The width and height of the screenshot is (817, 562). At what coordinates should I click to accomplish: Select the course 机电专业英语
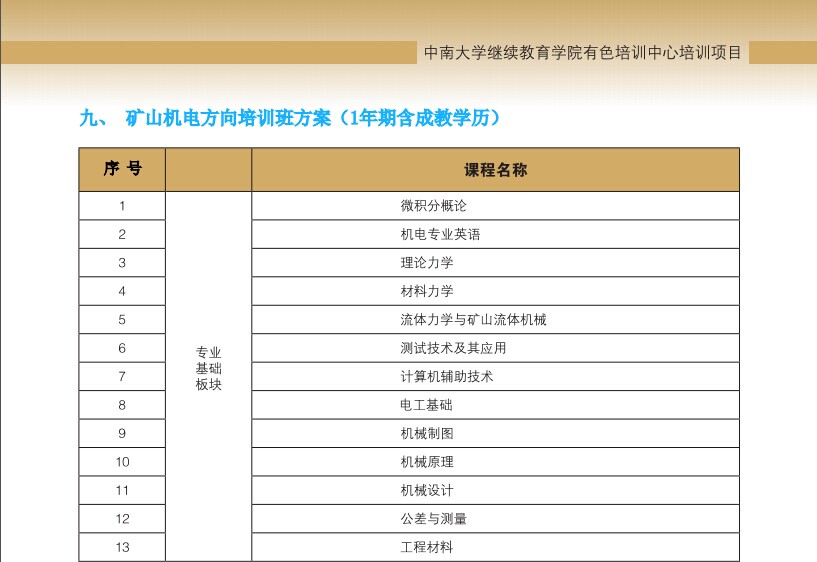point(440,234)
